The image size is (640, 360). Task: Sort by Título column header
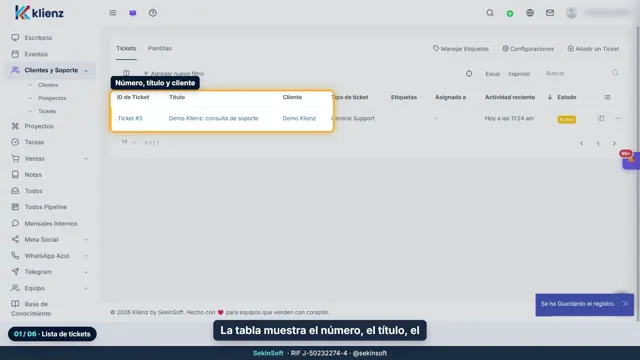(x=177, y=97)
